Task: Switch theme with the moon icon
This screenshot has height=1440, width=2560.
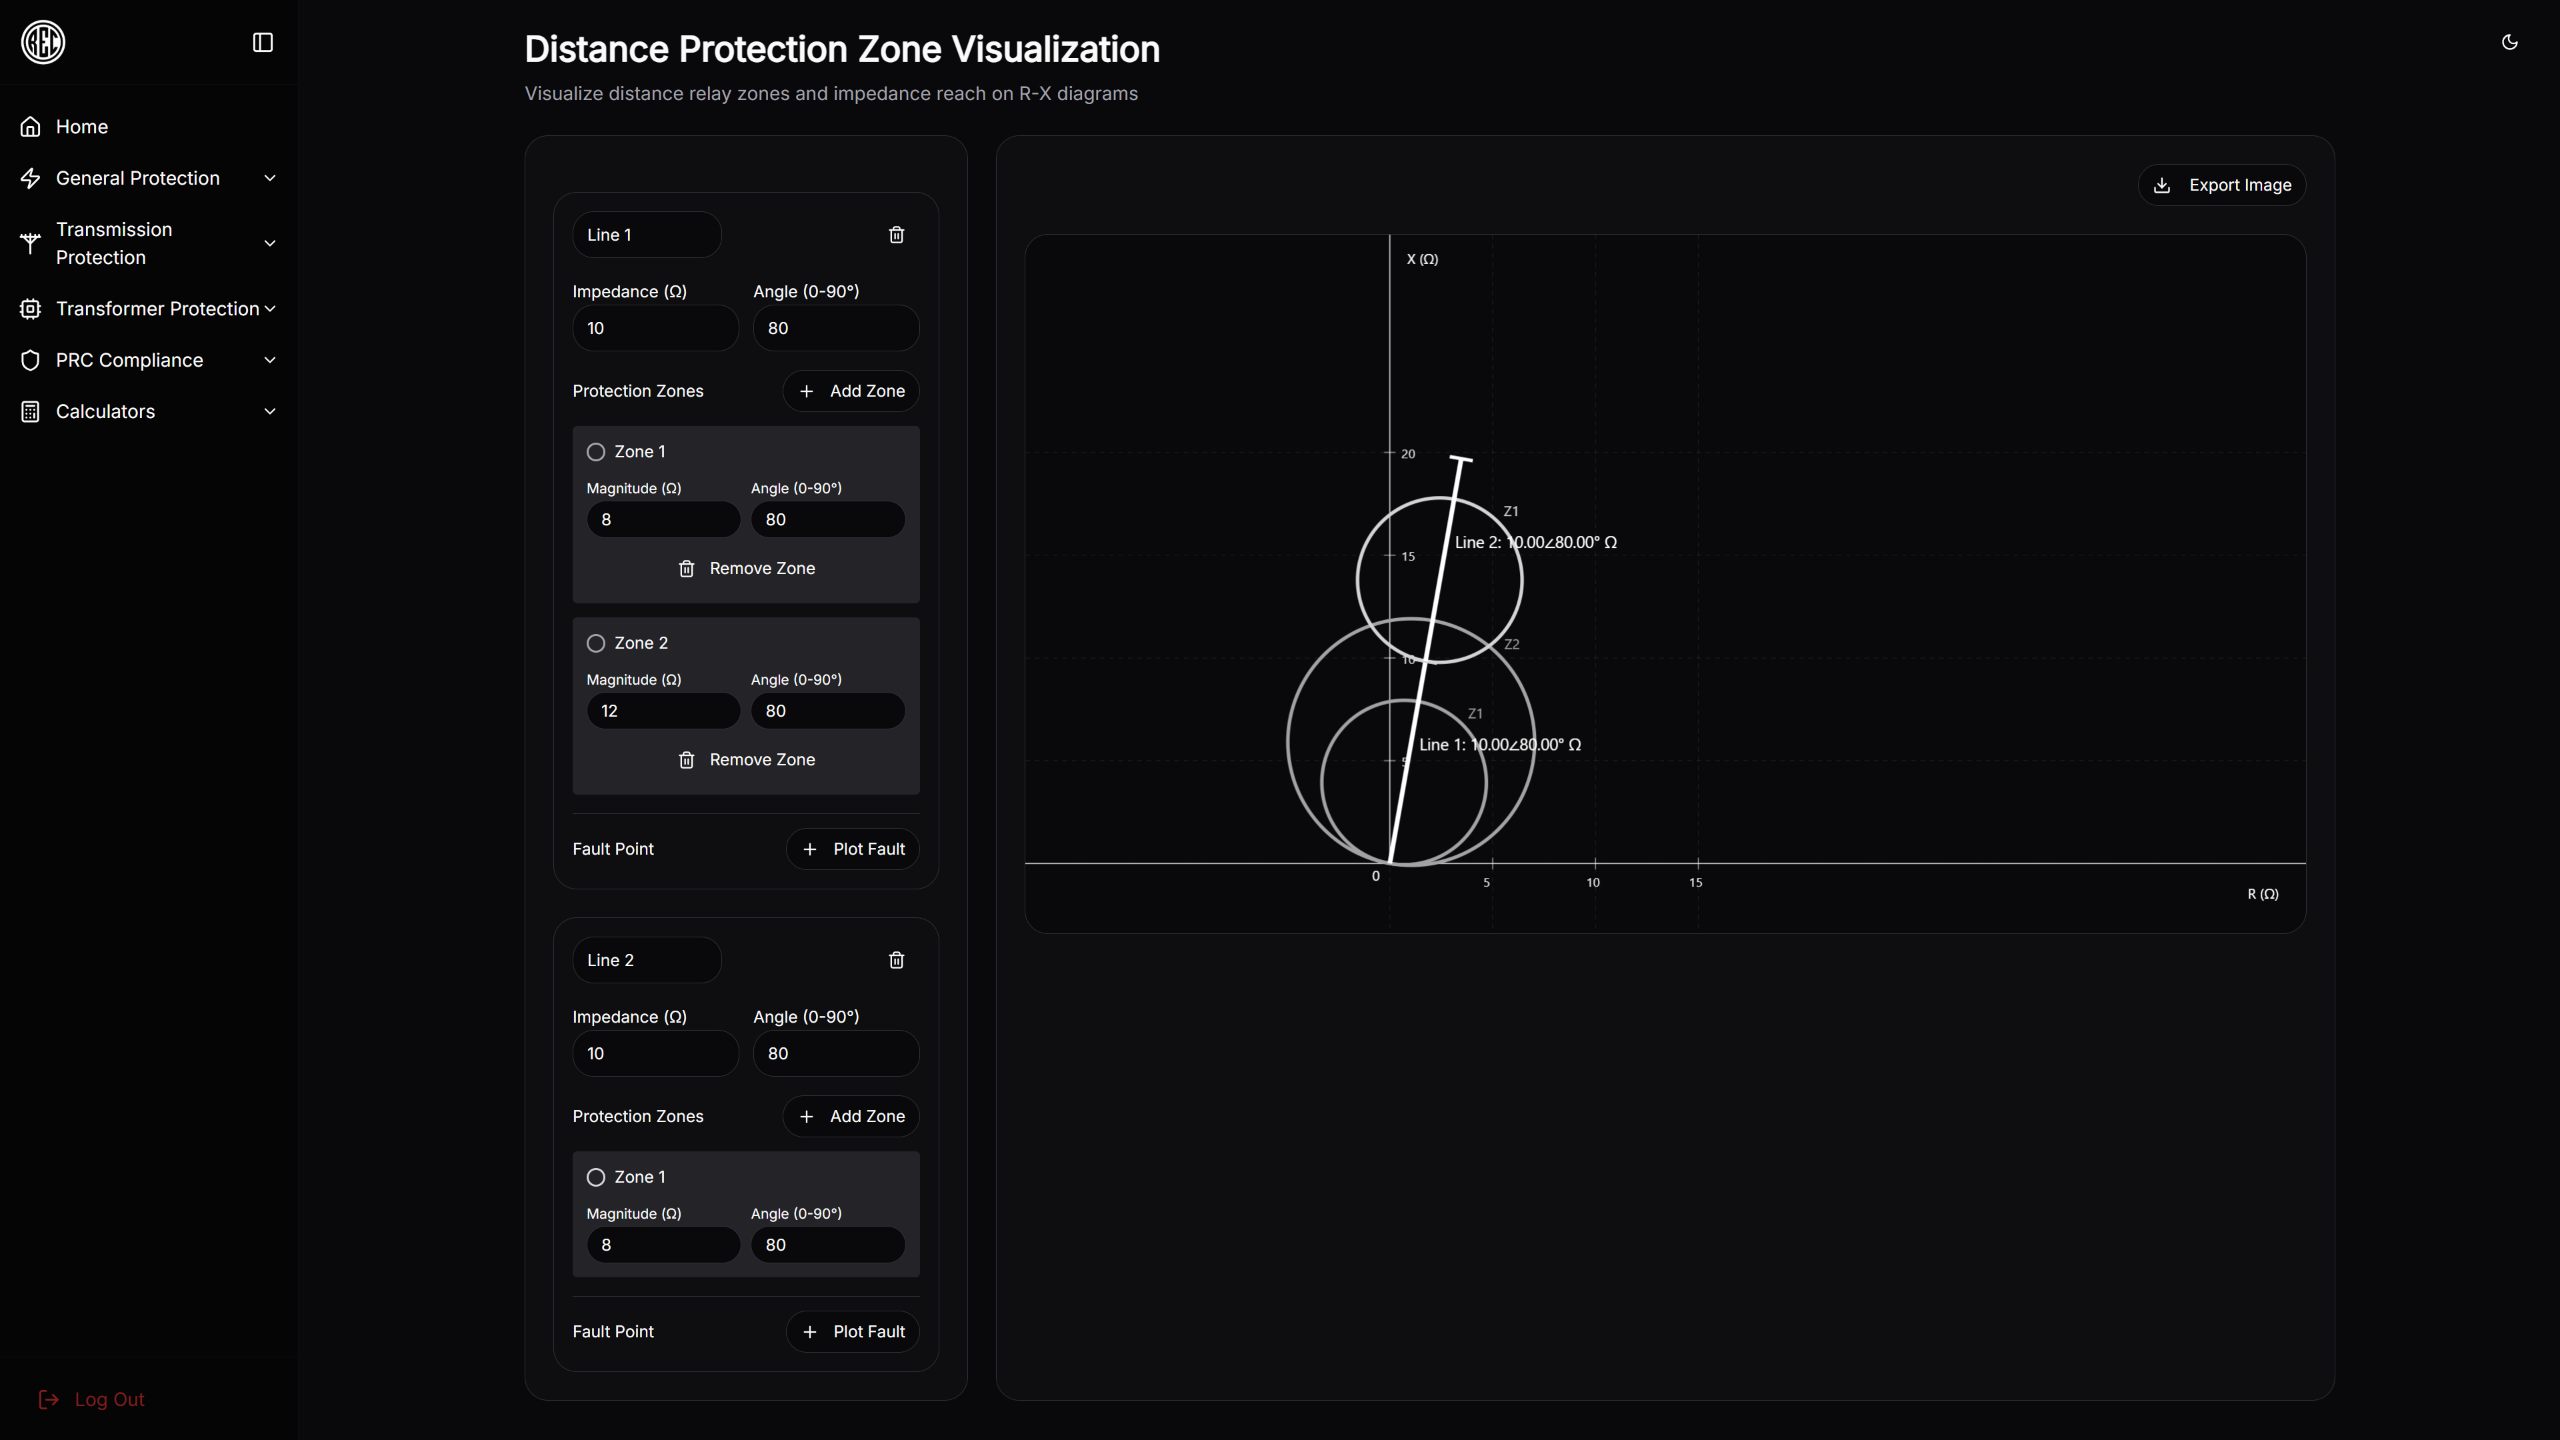Action: pos(2509,42)
